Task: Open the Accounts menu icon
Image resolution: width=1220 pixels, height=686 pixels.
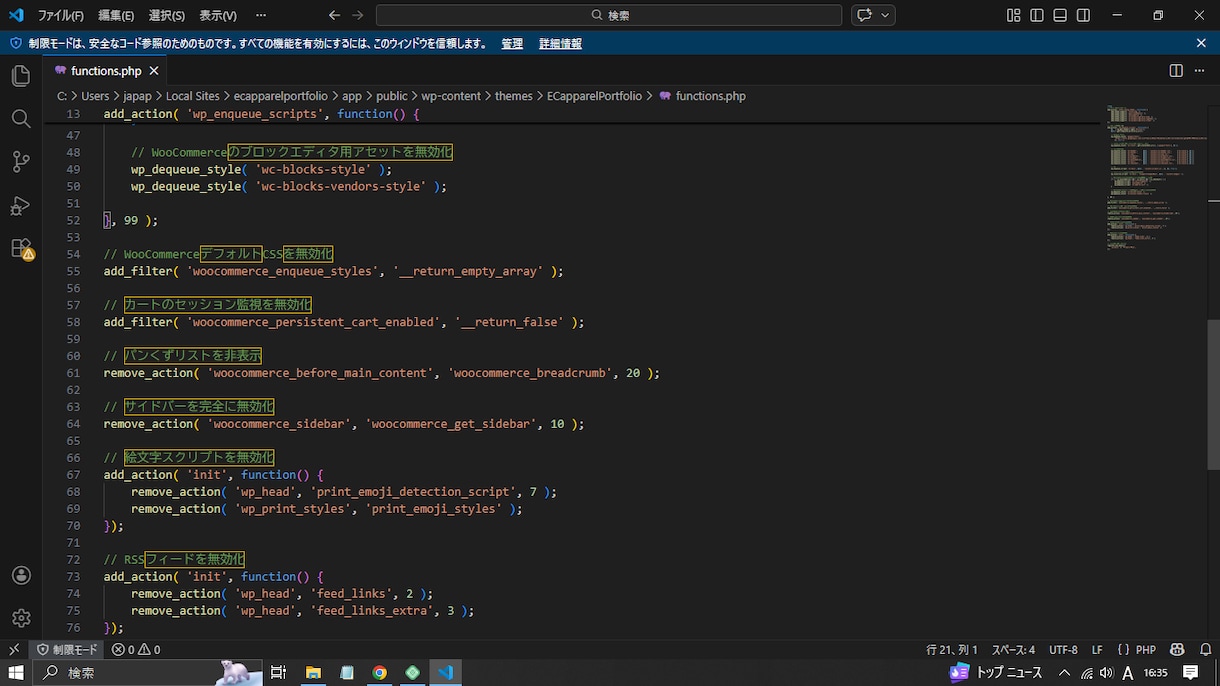Action: [21, 575]
